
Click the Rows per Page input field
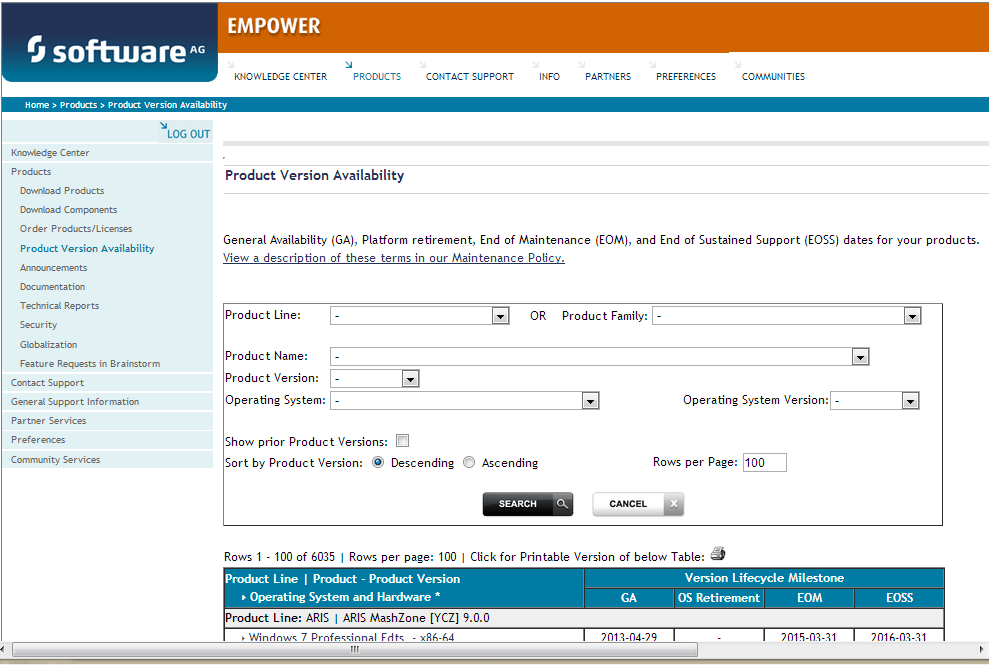tap(764, 463)
